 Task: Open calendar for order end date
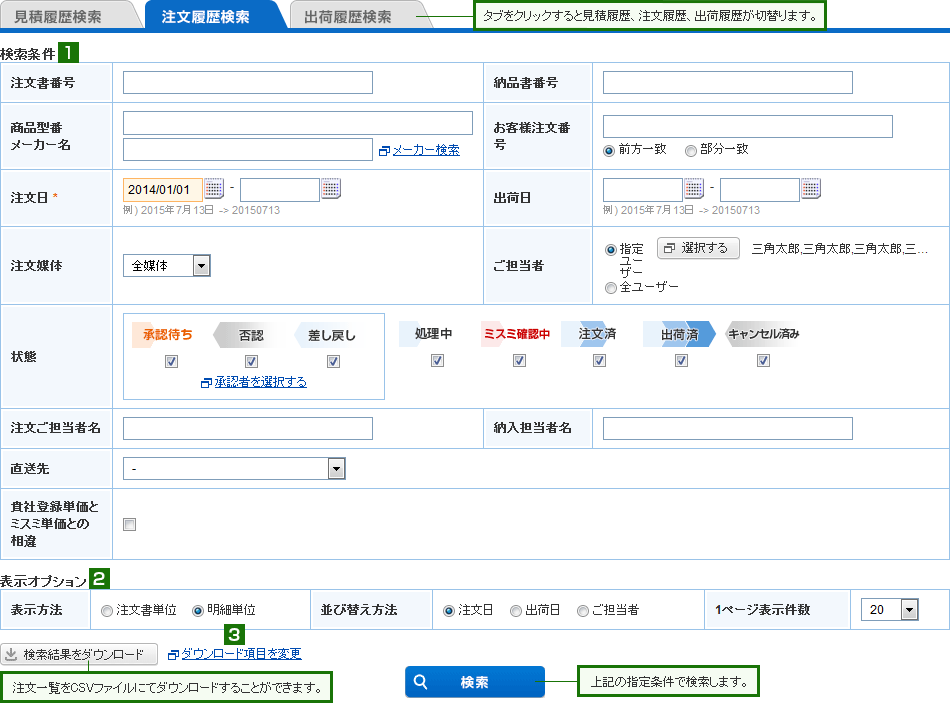(x=331, y=188)
